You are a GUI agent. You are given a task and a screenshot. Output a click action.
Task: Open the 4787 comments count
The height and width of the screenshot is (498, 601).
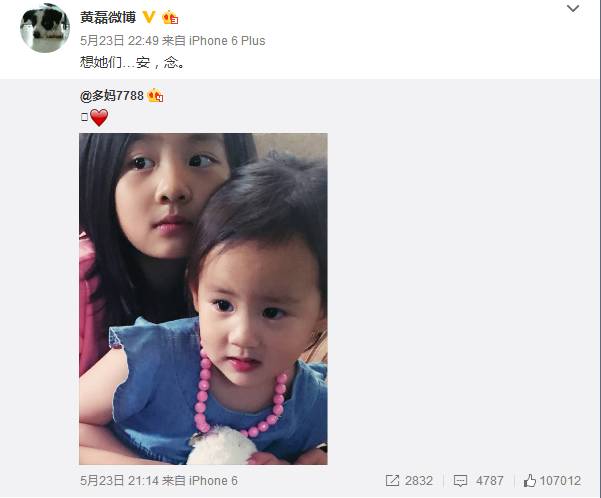489,481
